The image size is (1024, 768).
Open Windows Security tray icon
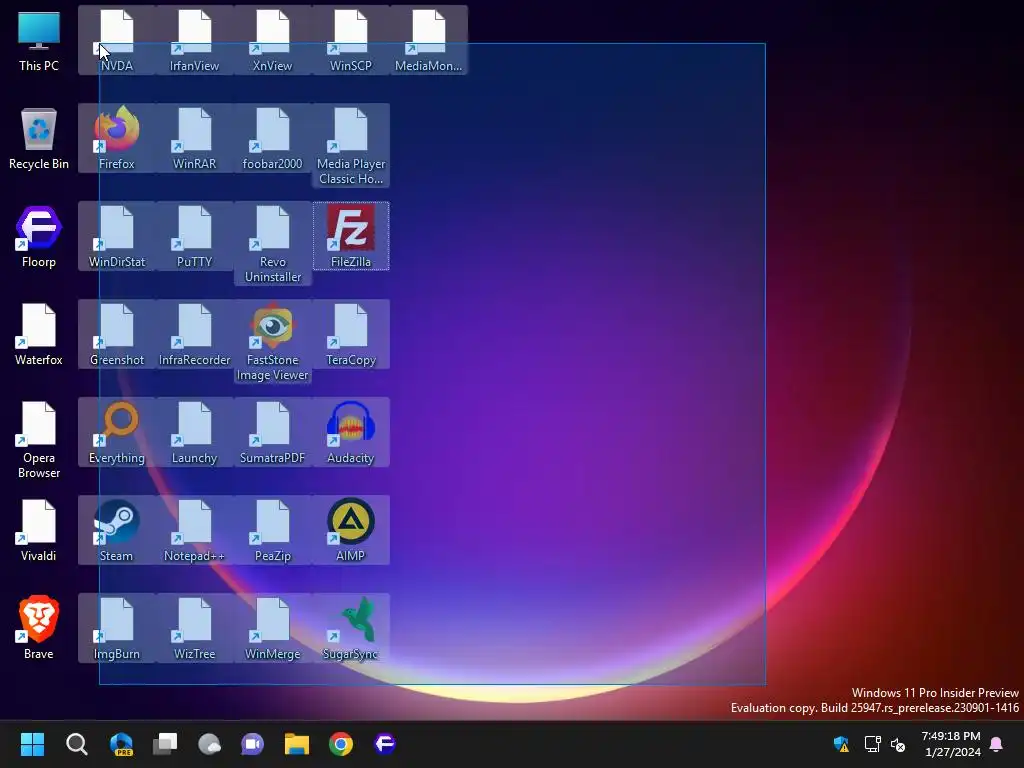coord(841,744)
